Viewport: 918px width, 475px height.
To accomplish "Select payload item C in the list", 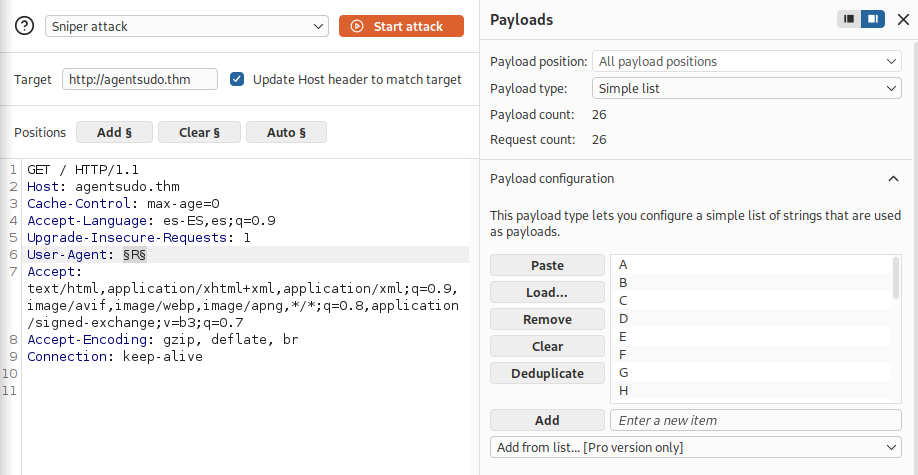I will pyautogui.click(x=751, y=300).
